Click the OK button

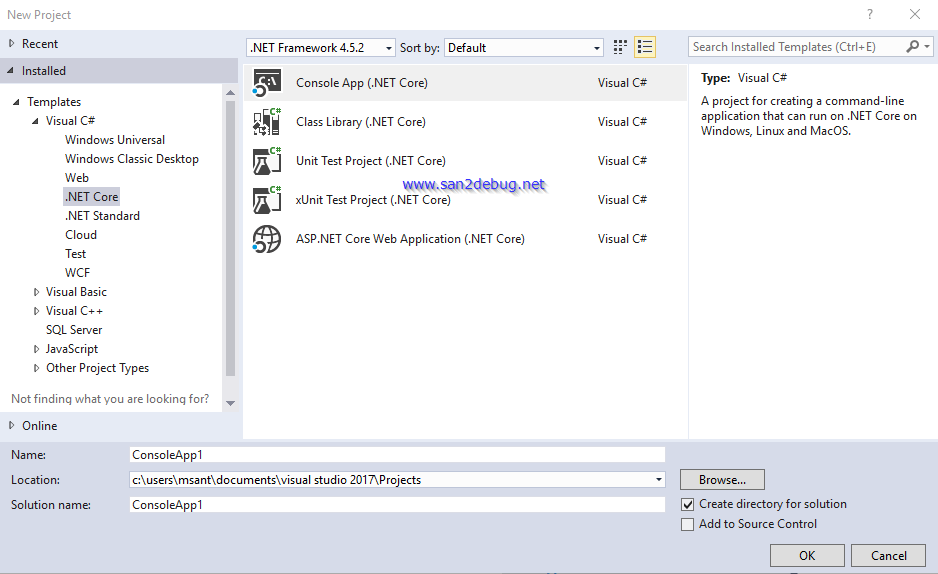(807, 555)
